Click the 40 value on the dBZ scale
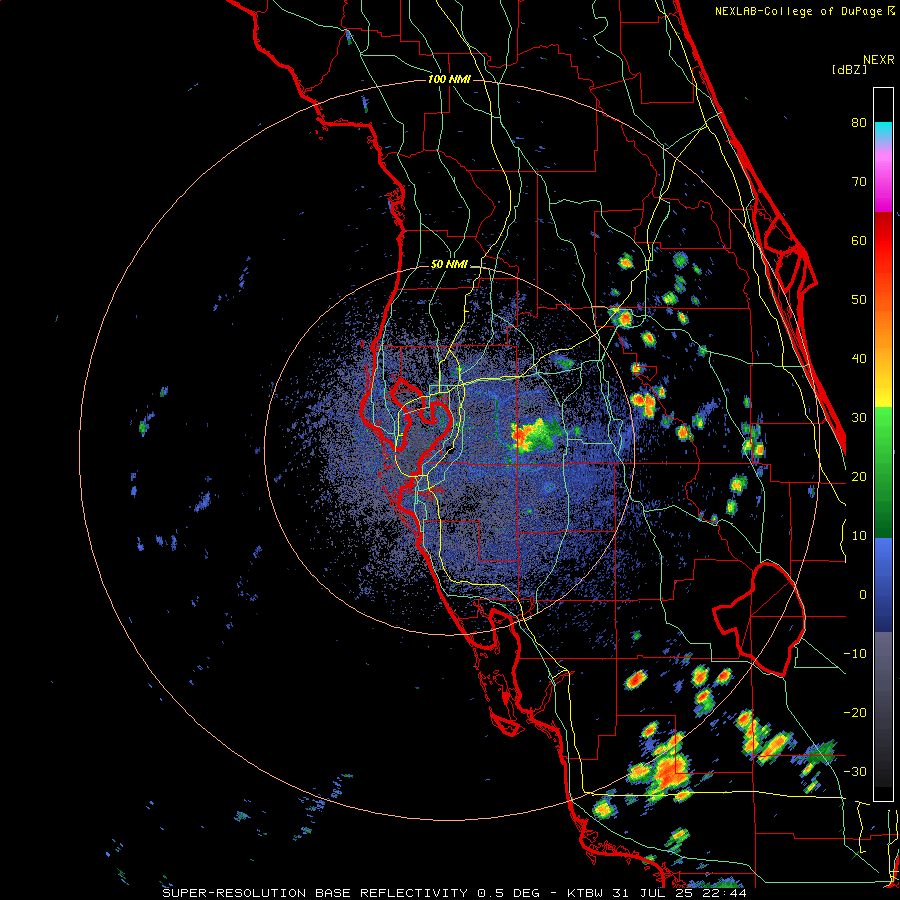The image size is (900, 900). coord(859,359)
